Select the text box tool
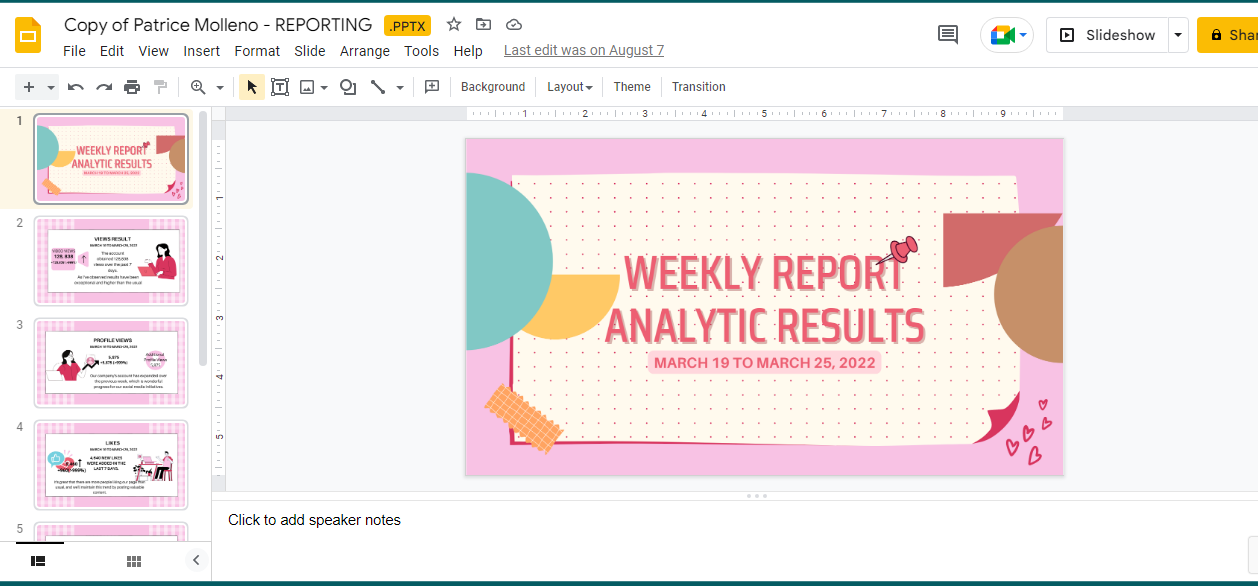Image resolution: width=1258 pixels, height=586 pixels. click(280, 87)
